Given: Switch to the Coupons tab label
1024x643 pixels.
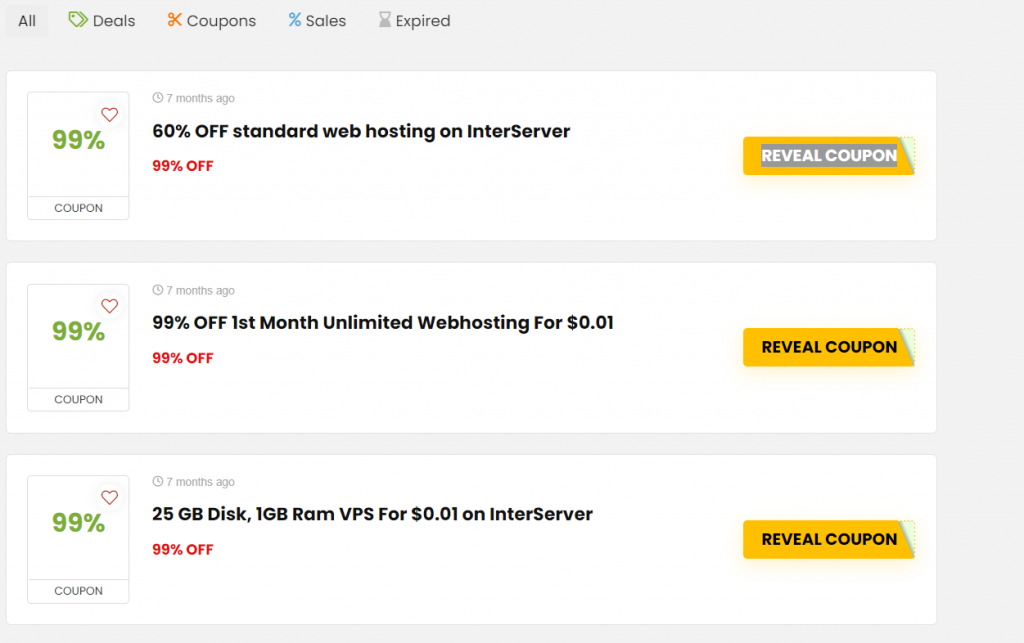Looking at the screenshot, I should coord(222,21).
